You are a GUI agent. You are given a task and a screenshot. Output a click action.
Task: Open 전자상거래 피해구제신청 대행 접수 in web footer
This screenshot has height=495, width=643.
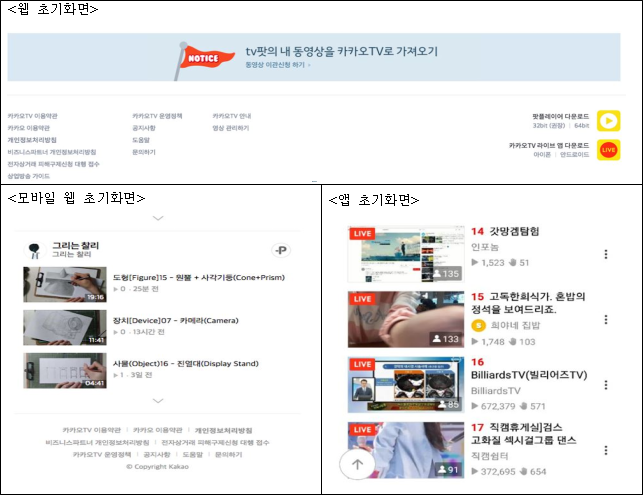[53, 164]
